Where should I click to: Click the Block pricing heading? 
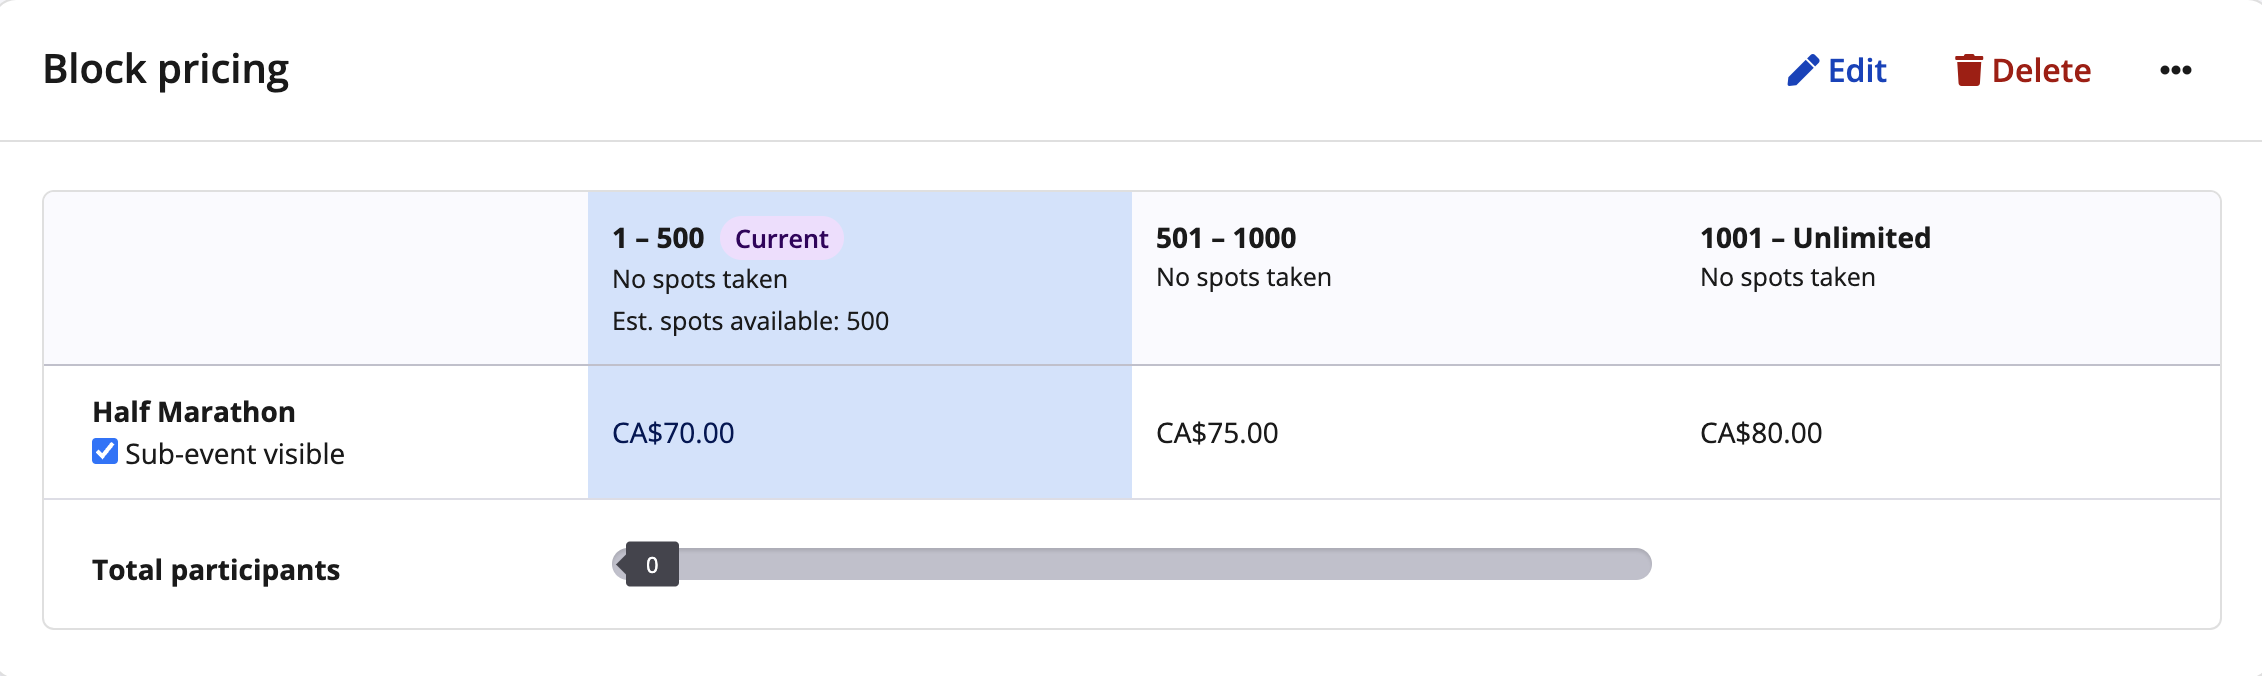[x=166, y=70]
